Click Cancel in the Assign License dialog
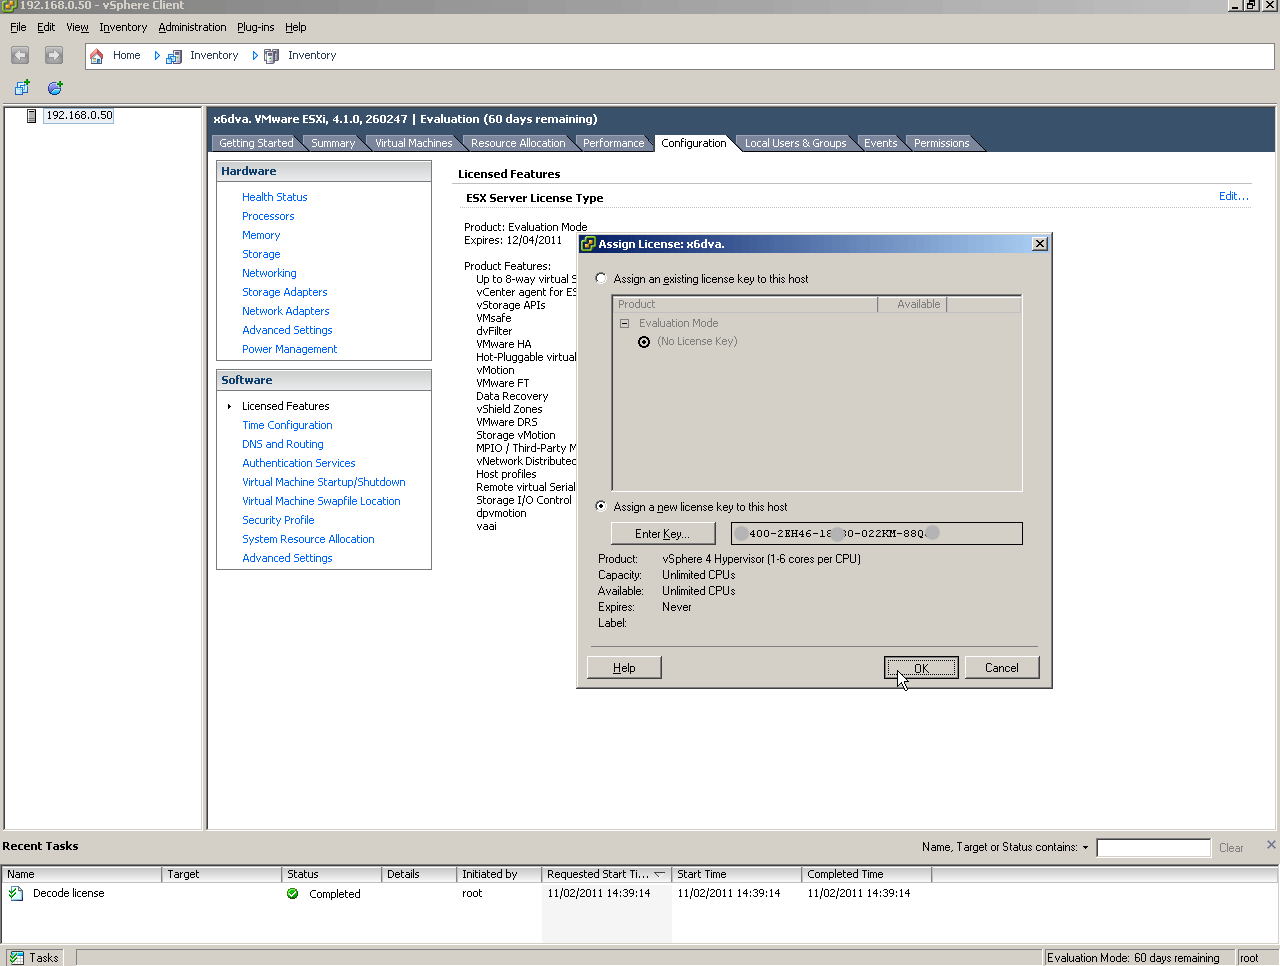Image resolution: width=1280 pixels, height=966 pixels. click(1001, 668)
